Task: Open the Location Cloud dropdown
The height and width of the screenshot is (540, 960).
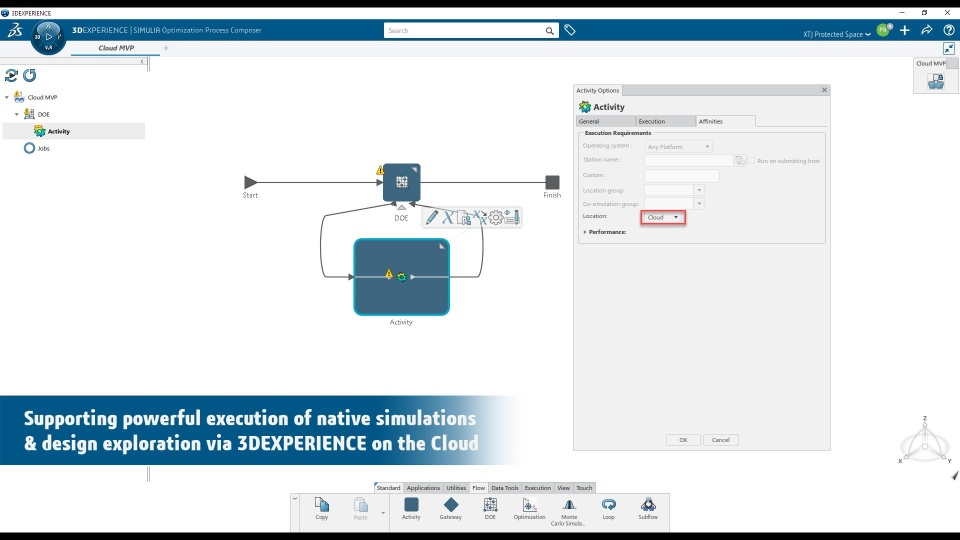Action: 663,217
